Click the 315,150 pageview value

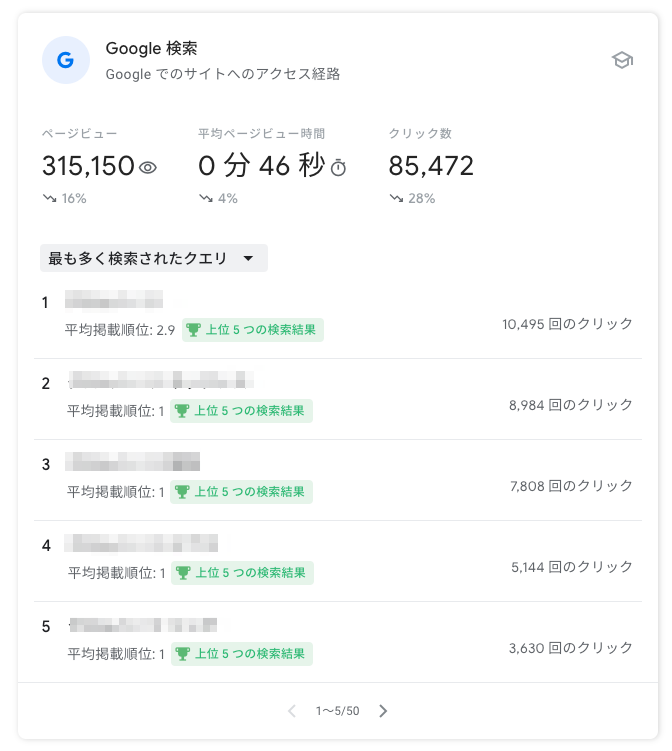pos(88,166)
